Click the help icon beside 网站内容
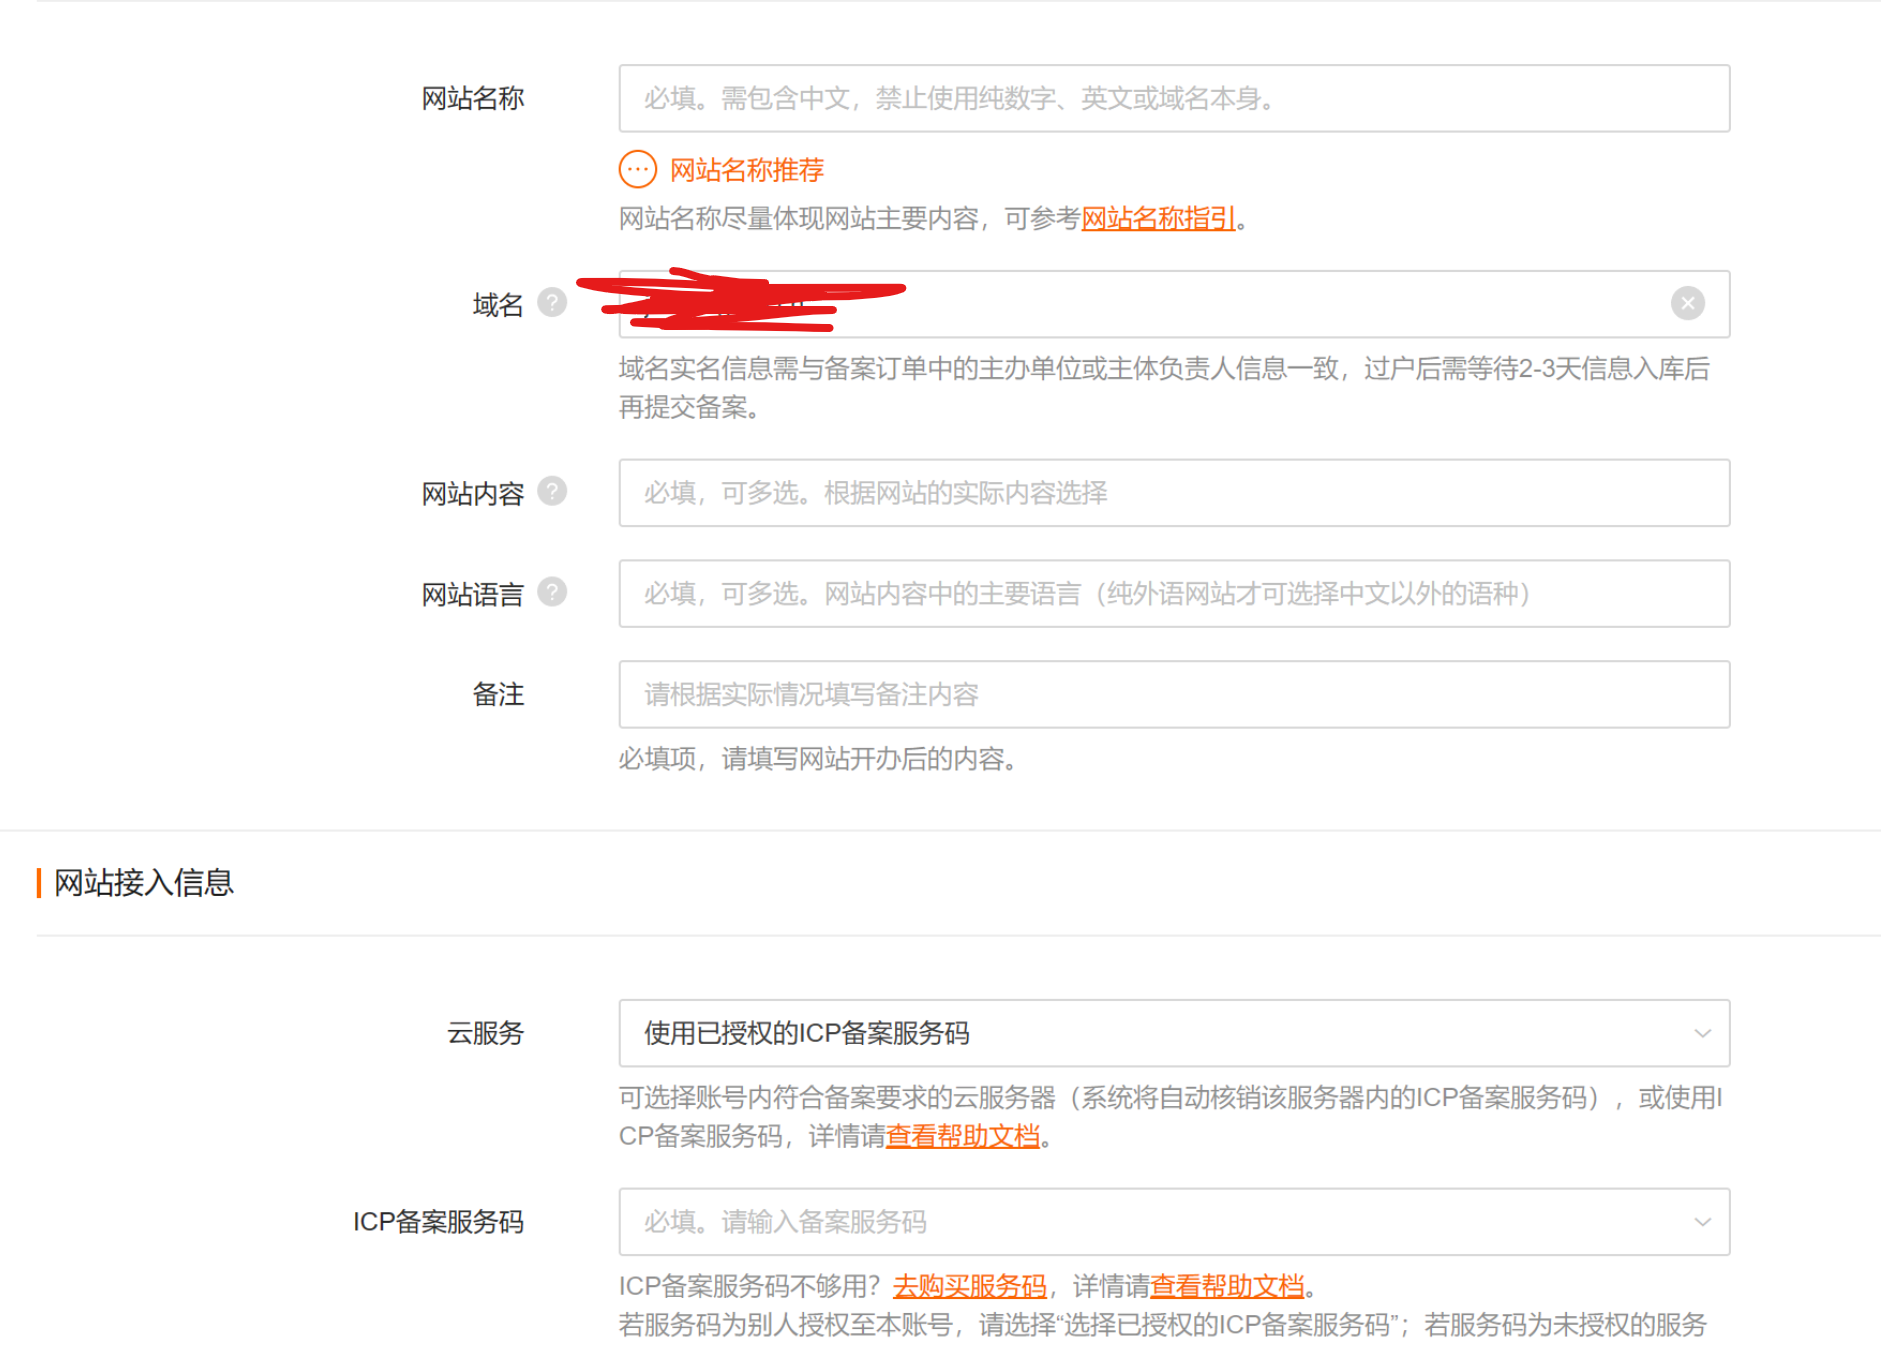This screenshot has height=1366, width=1882. click(553, 491)
